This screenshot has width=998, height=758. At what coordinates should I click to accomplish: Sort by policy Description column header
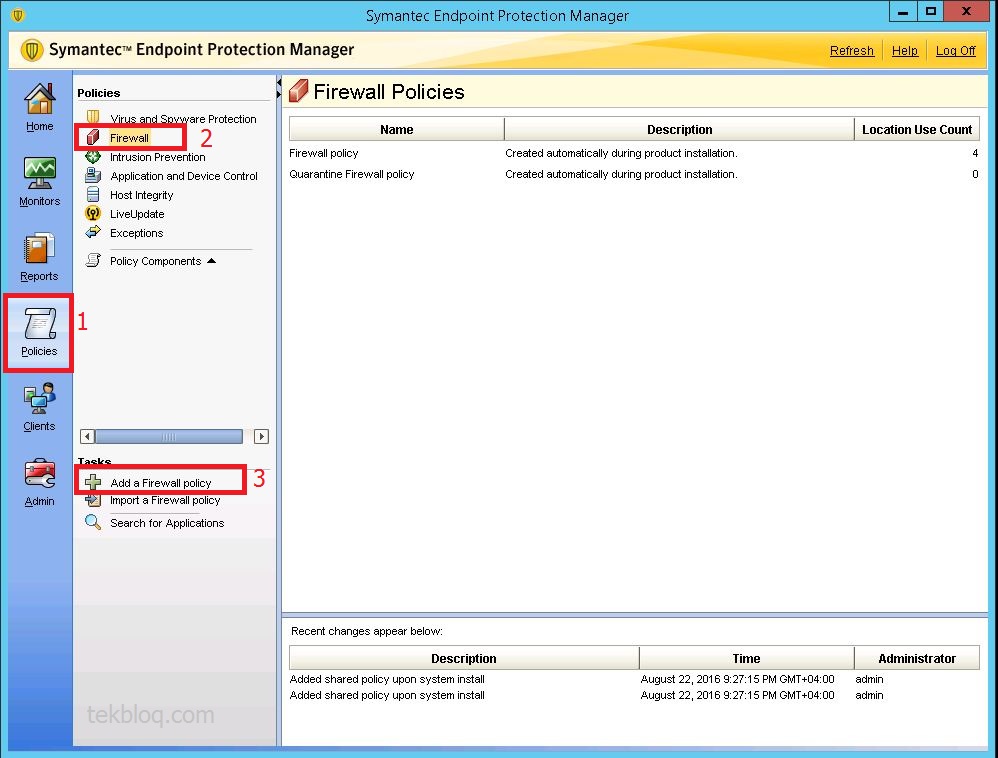pos(679,129)
